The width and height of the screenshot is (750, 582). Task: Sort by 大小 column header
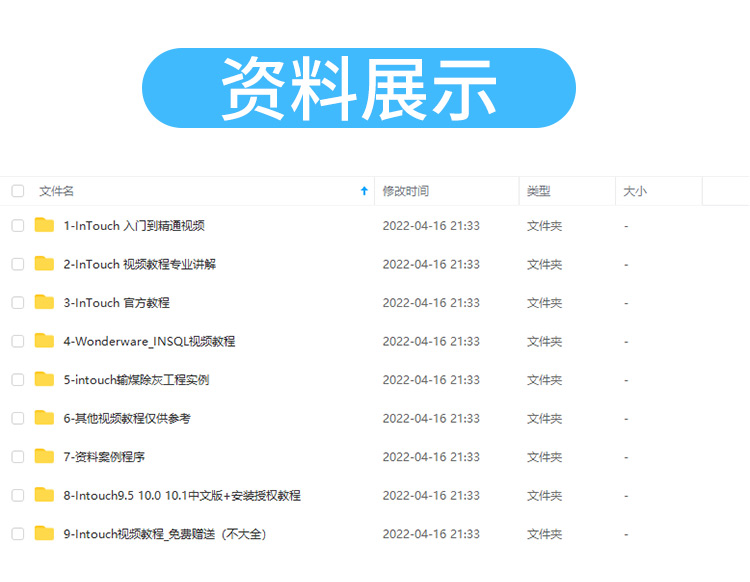point(635,191)
